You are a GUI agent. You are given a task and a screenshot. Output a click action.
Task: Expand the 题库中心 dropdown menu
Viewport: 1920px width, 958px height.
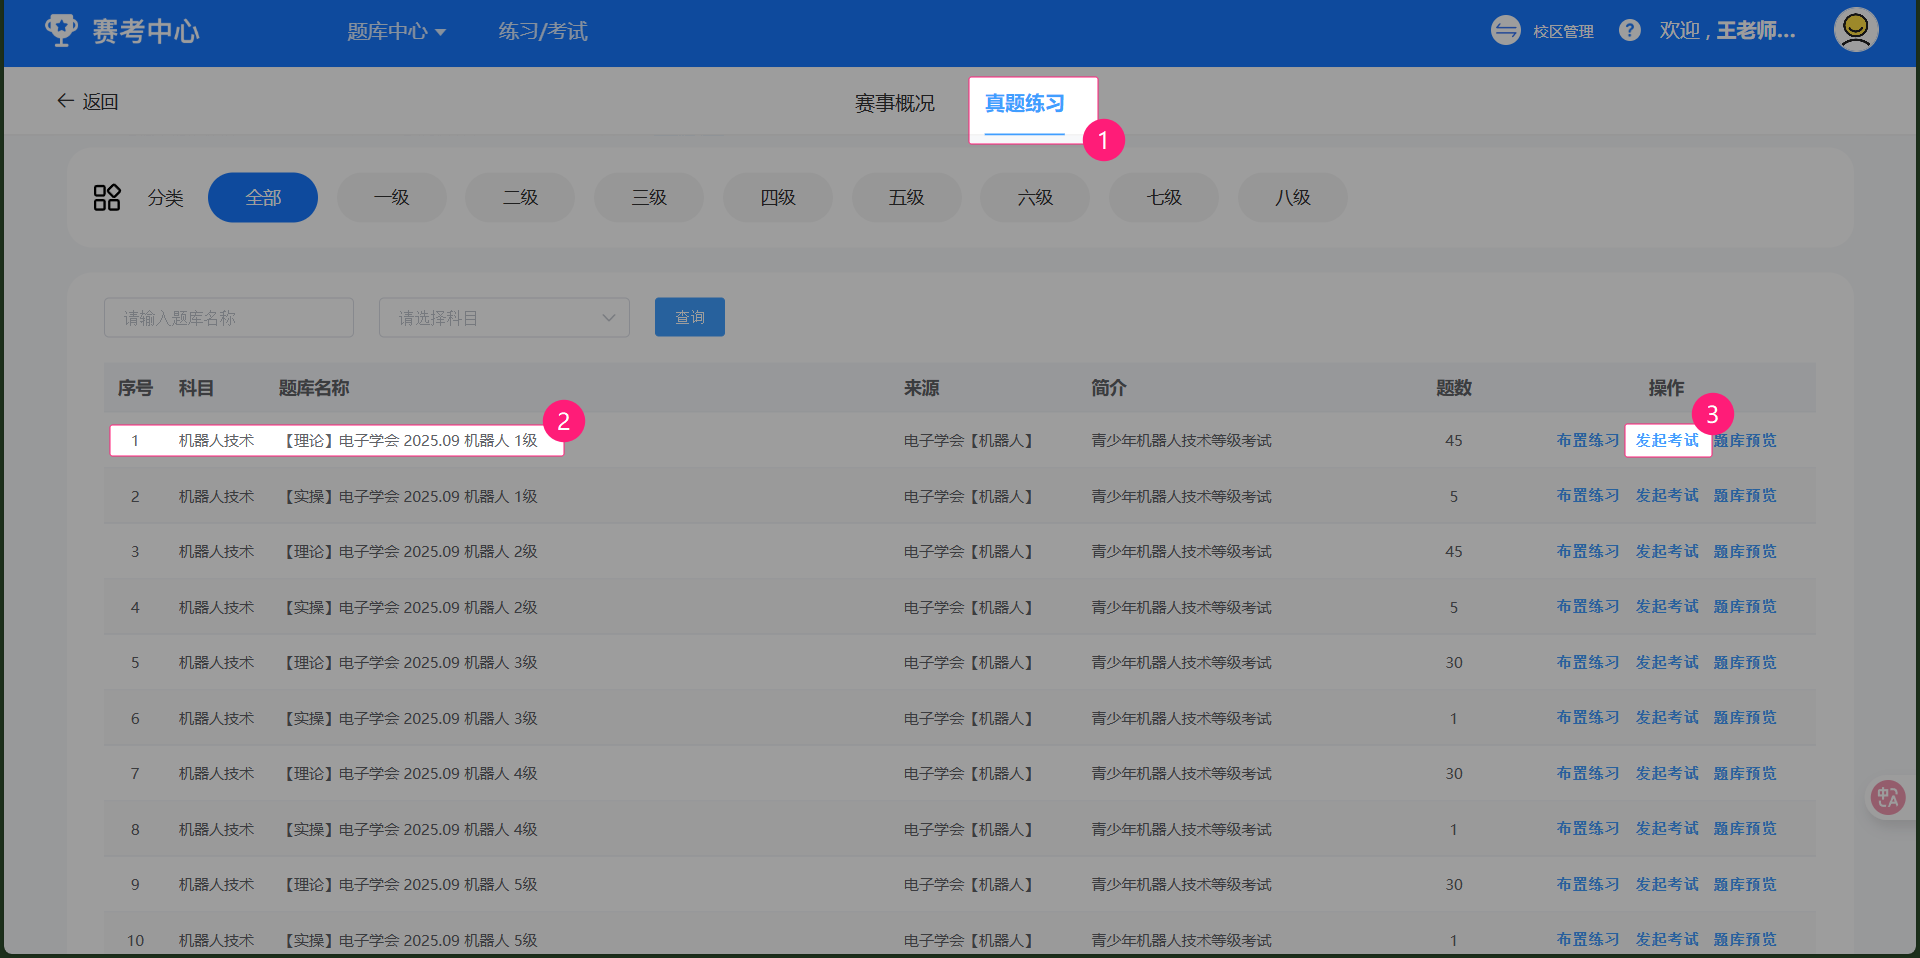pyautogui.click(x=396, y=32)
